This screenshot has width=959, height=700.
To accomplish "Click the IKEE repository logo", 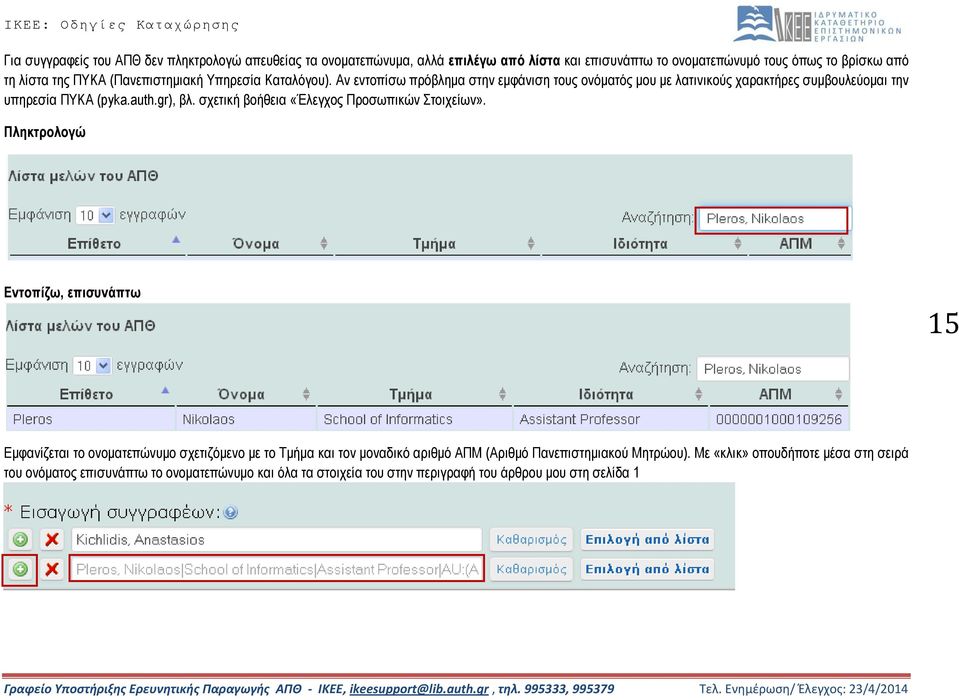I will (818, 24).
